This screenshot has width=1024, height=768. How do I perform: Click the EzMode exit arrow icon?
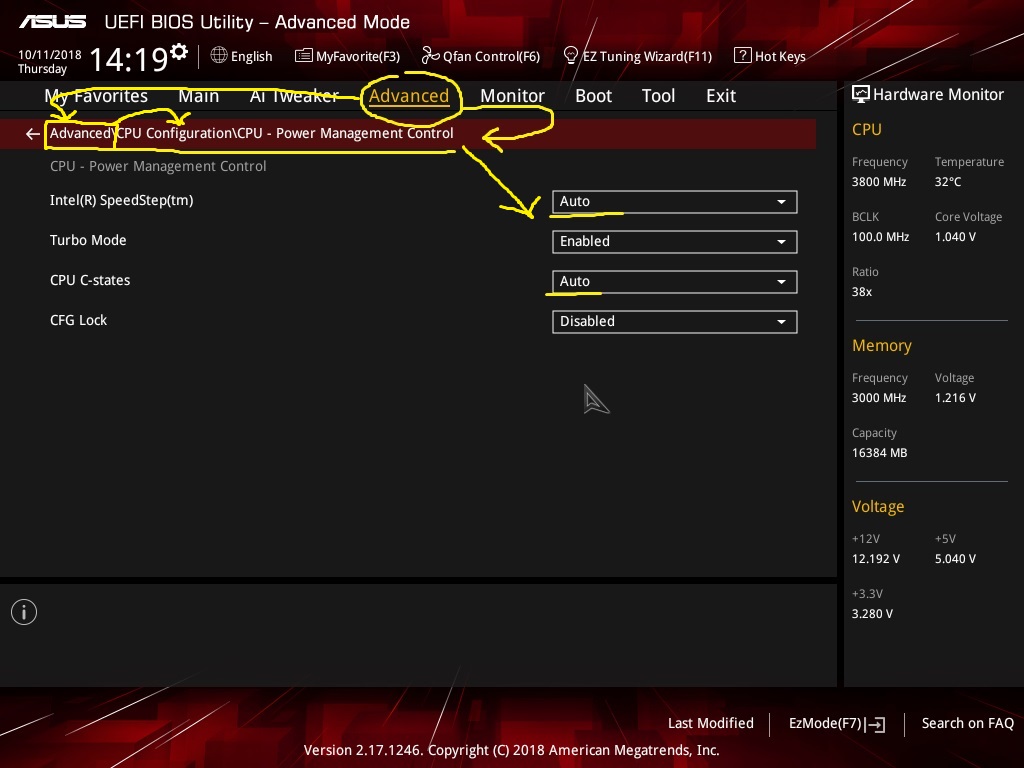pyautogui.click(x=876, y=724)
